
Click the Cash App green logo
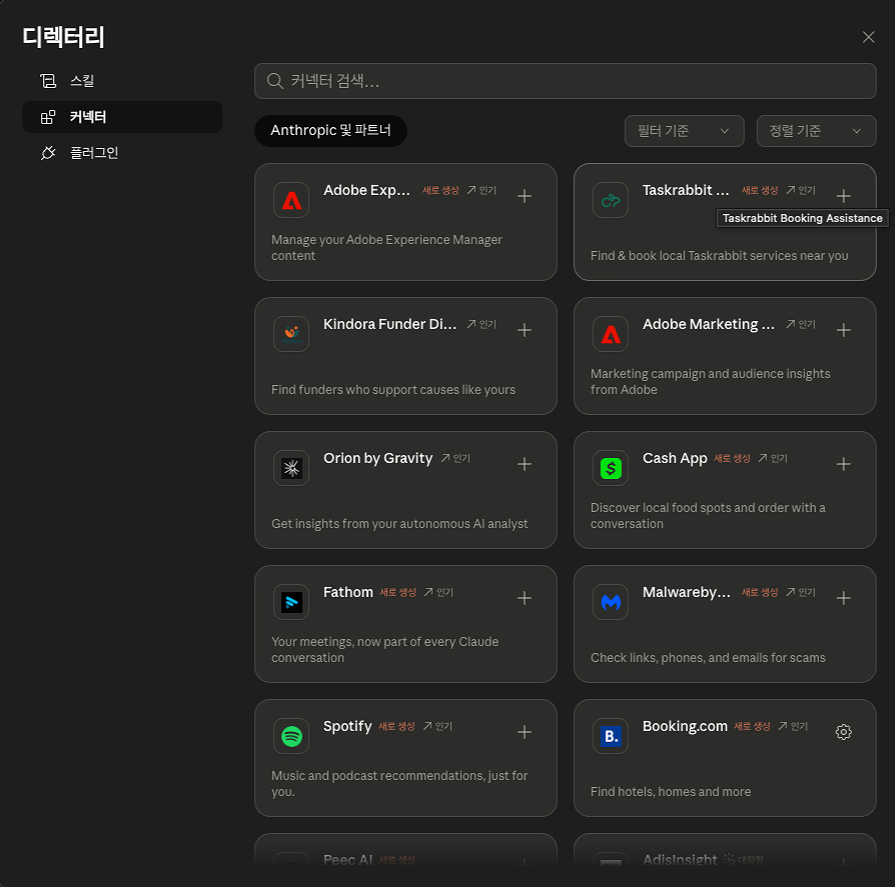[x=610, y=468]
